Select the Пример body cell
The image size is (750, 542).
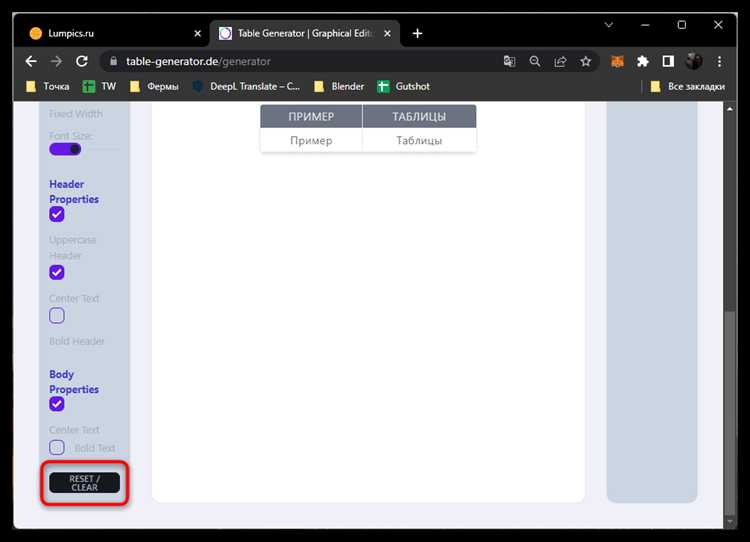pos(311,140)
